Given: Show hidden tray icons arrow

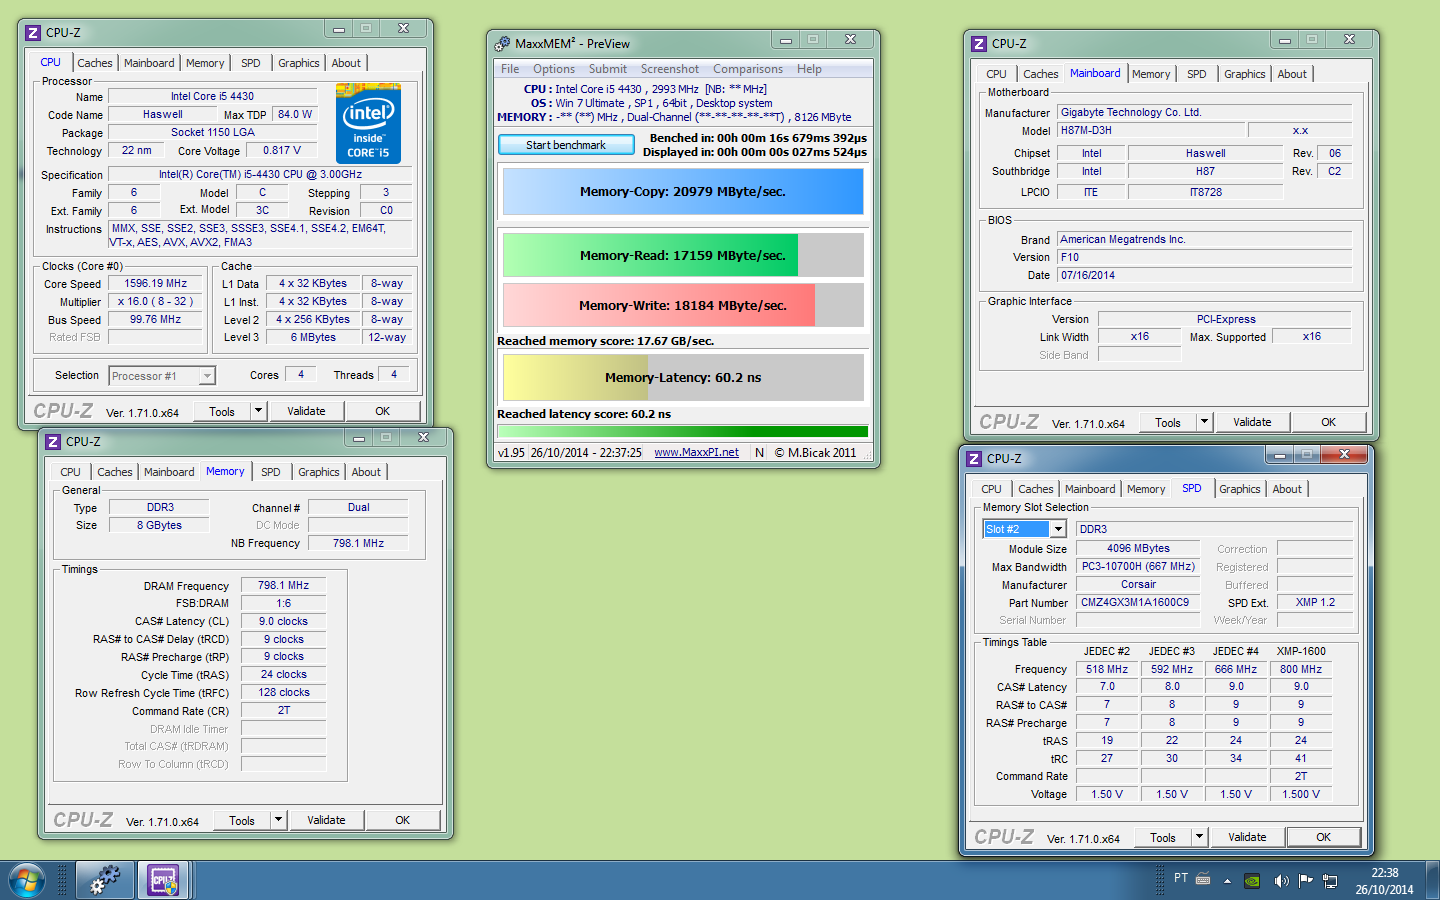Looking at the screenshot, I should (x=1227, y=881).
